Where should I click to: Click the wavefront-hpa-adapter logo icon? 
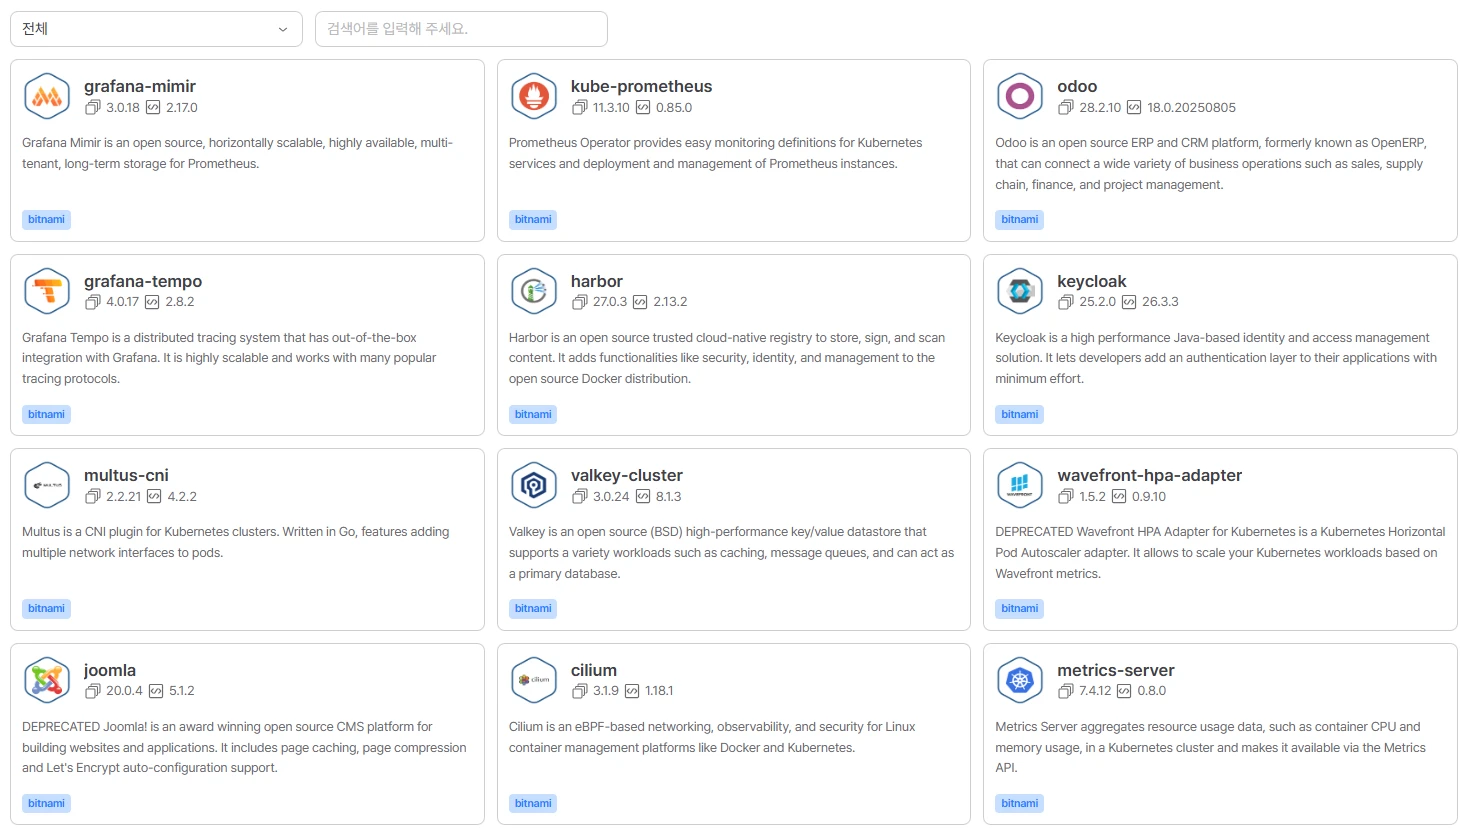1020,486
